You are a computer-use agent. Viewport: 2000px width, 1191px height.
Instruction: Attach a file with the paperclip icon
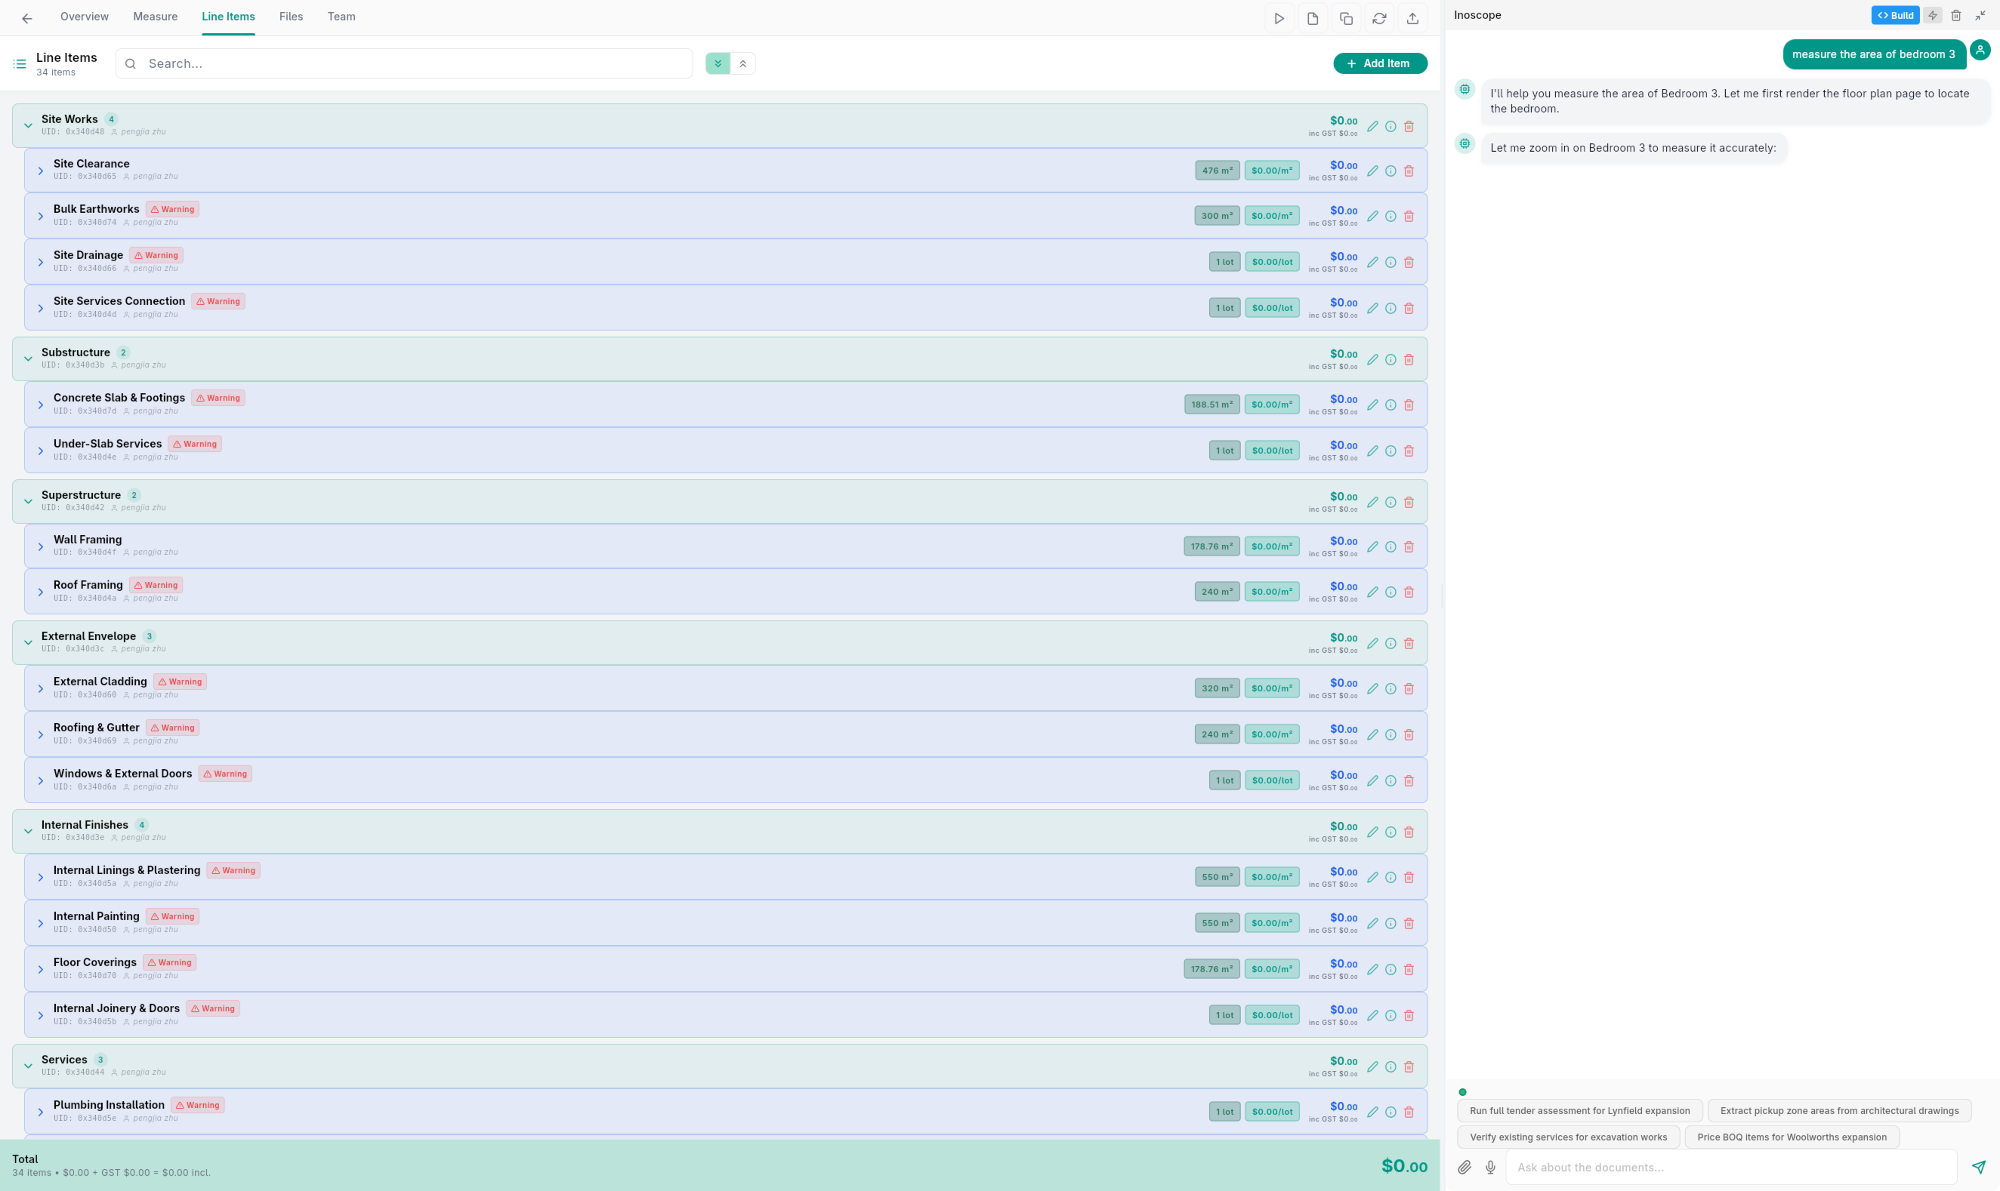[1465, 1167]
